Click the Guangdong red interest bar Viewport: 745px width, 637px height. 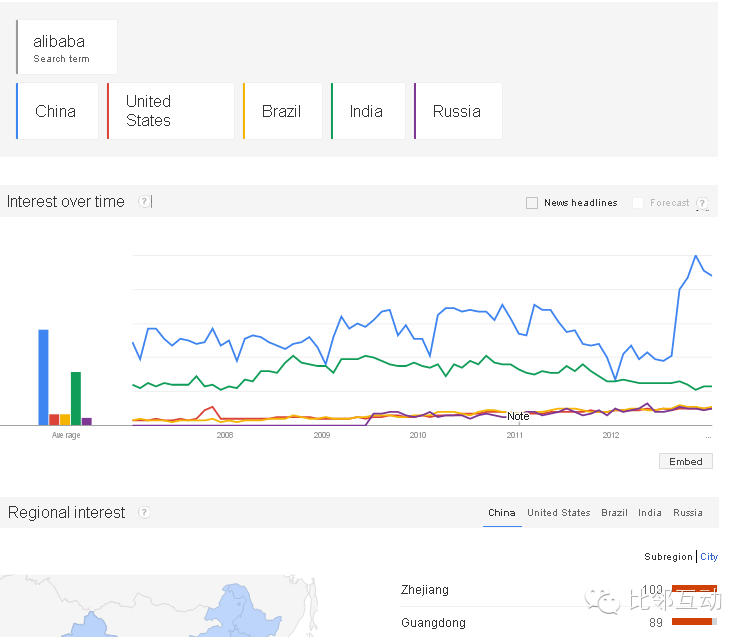[692, 622]
